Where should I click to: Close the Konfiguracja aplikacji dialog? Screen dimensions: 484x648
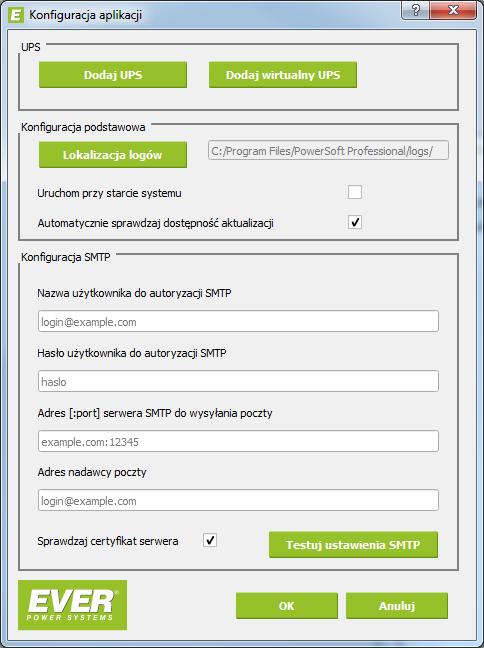click(453, 10)
